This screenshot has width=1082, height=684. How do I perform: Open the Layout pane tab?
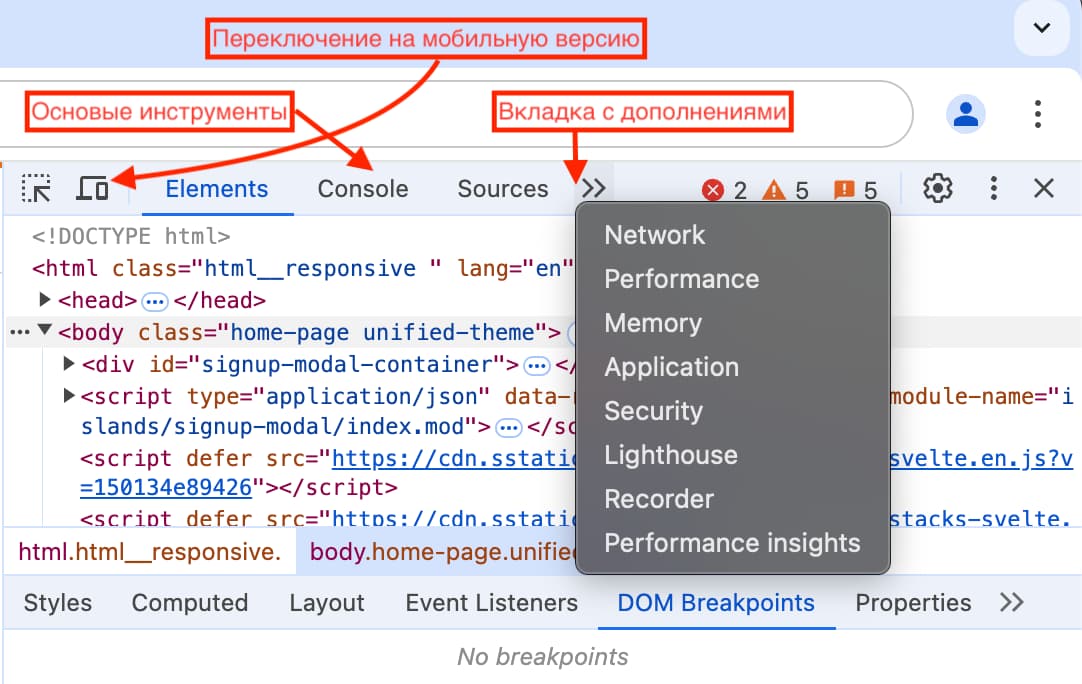click(x=326, y=603)
